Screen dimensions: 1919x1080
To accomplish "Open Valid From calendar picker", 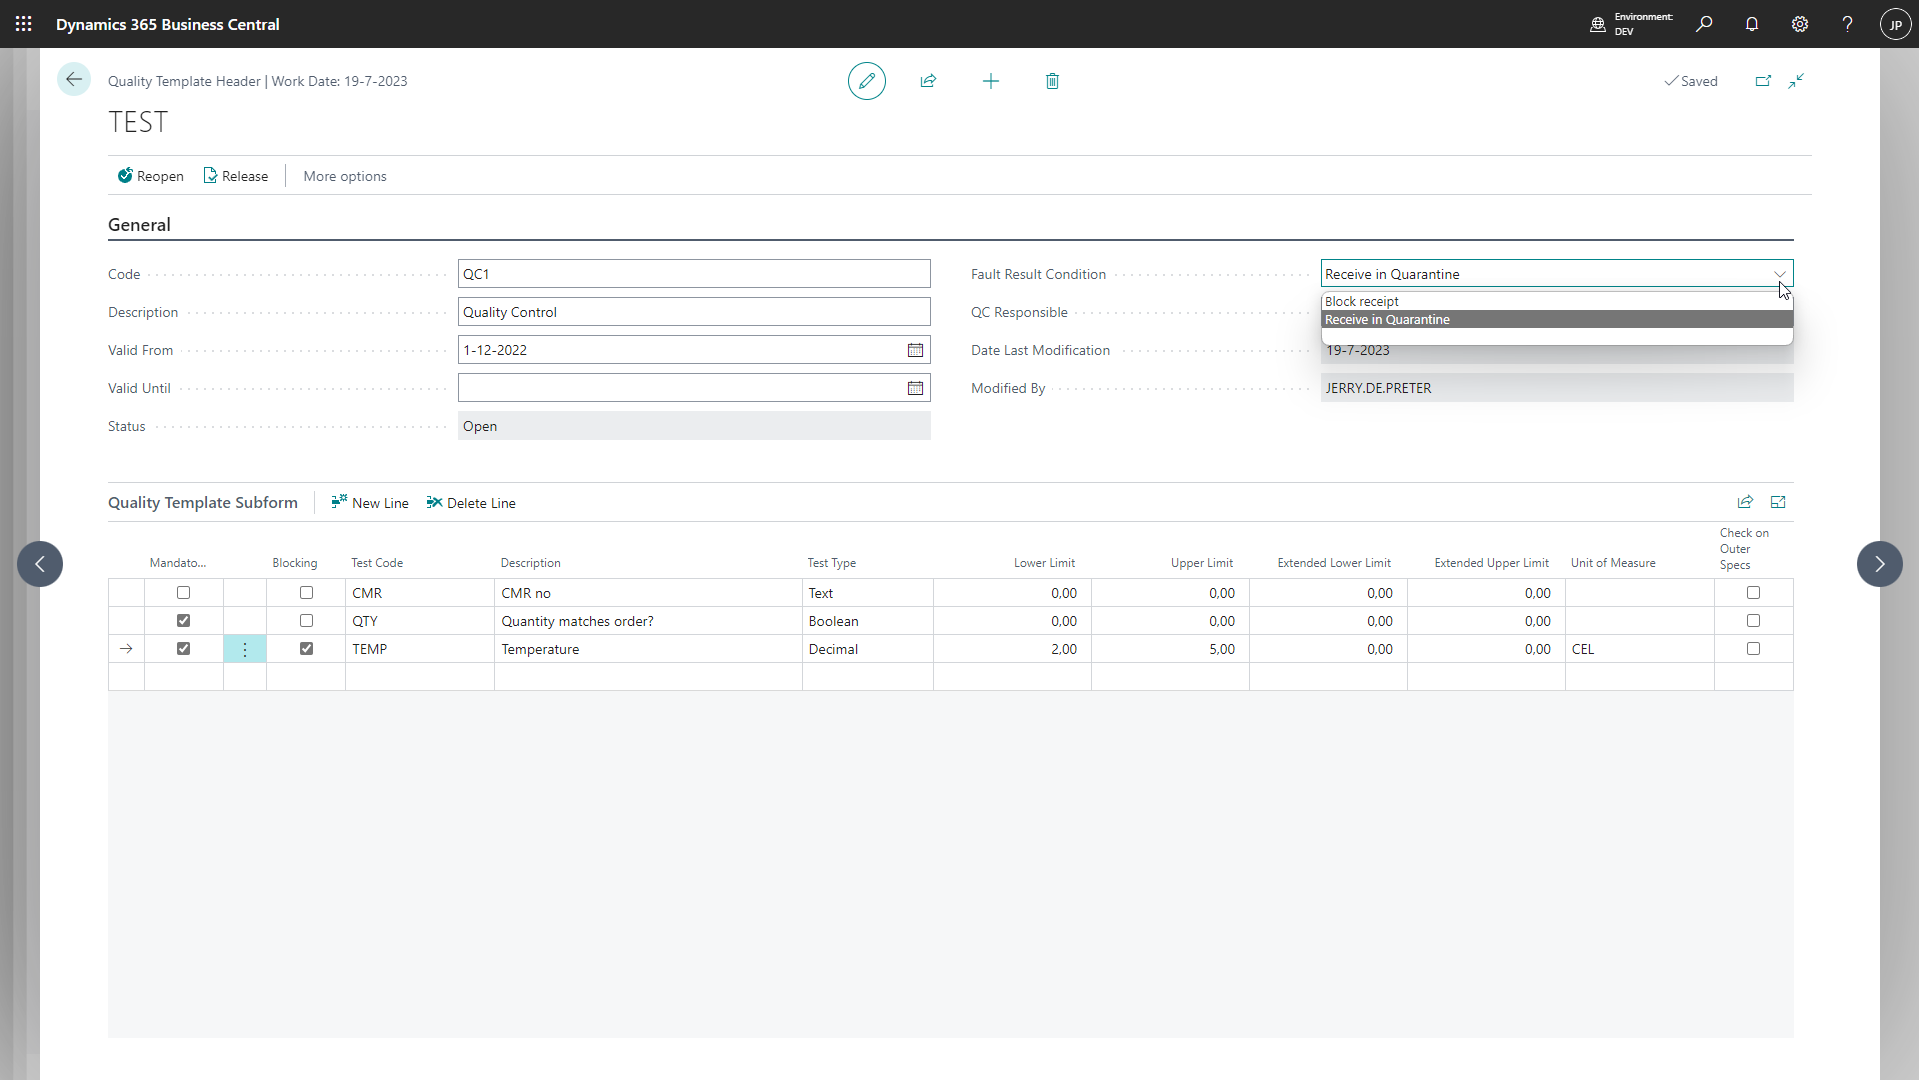I will [914, 350].
